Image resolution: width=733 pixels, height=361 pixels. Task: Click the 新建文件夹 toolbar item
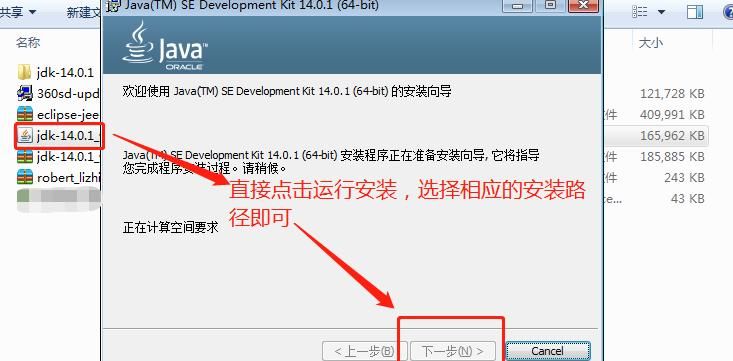click(x=83, y=13)
